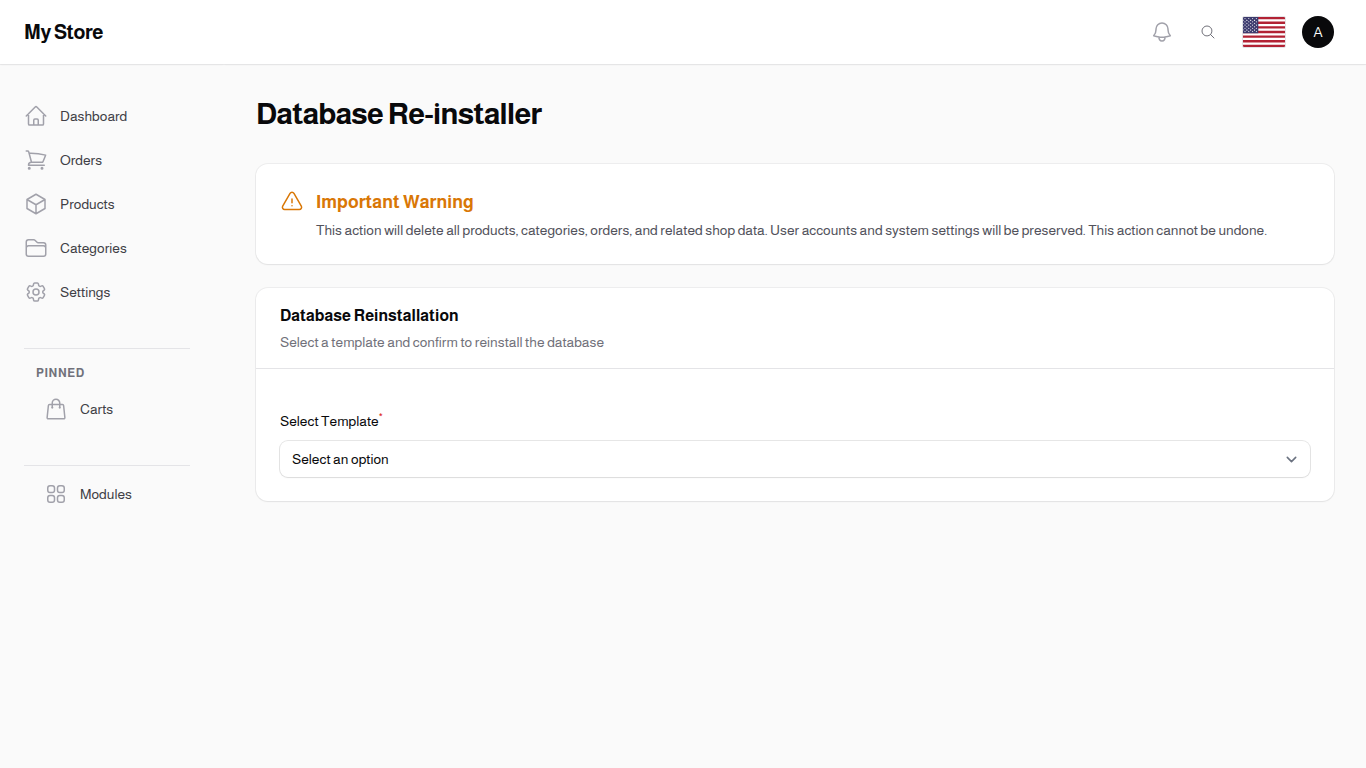Open Categories using the folder icon
This screenshot has height=768, width=1366.
[x=36, y=248]
